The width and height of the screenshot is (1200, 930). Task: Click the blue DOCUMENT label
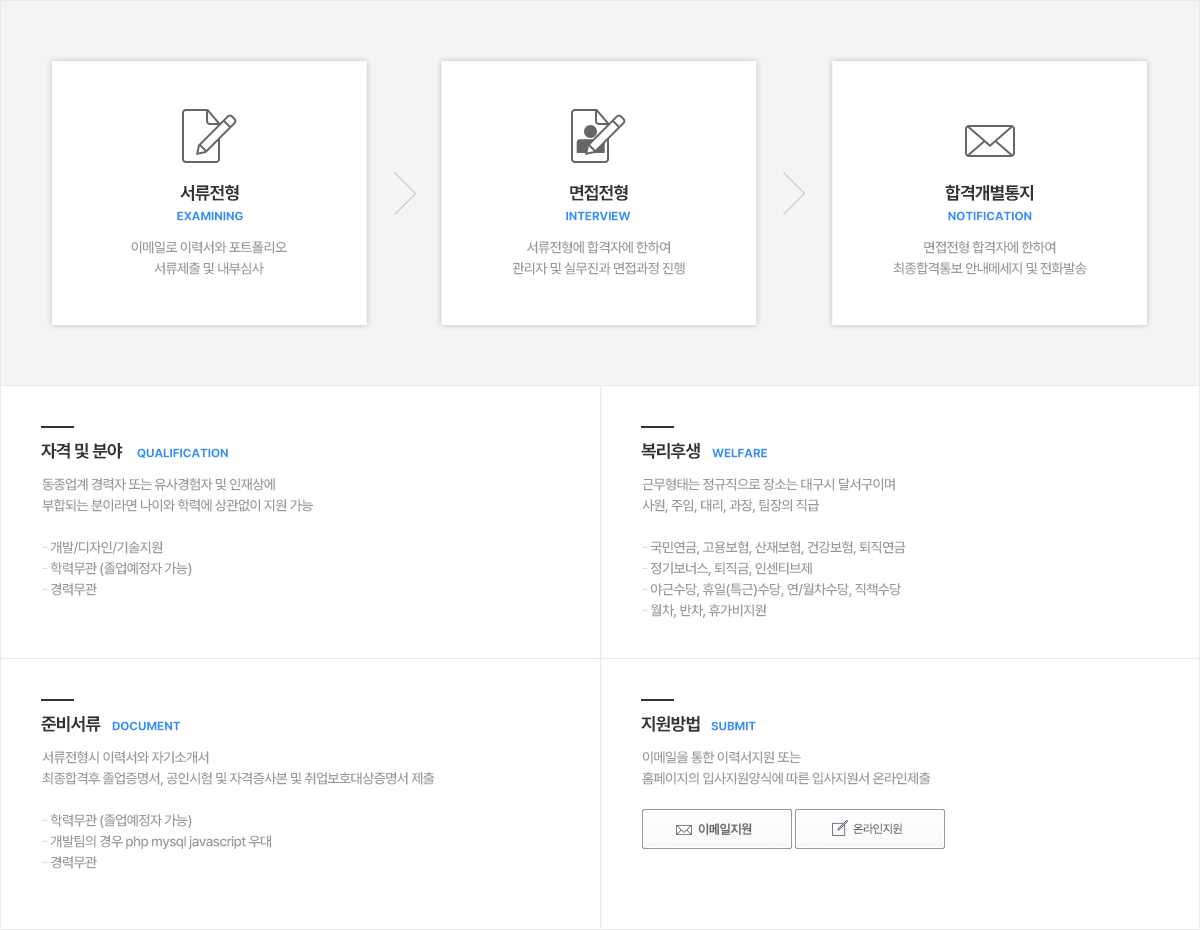[x=146, y=726]
